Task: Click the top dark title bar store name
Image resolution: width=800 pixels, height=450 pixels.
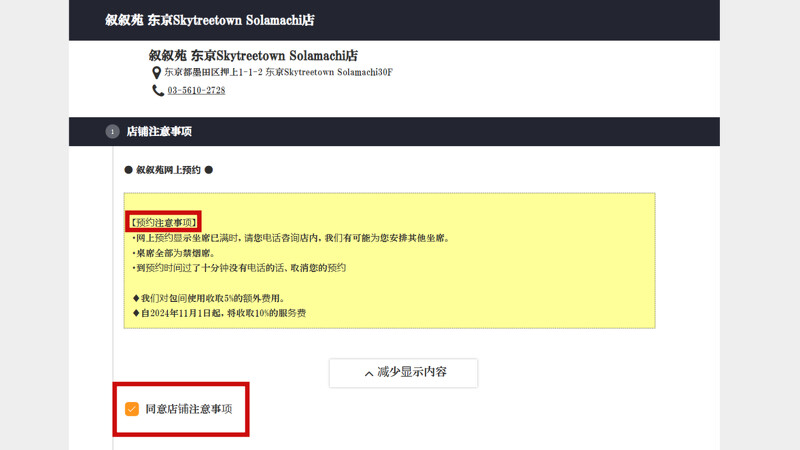Action: tap(209, 20)
